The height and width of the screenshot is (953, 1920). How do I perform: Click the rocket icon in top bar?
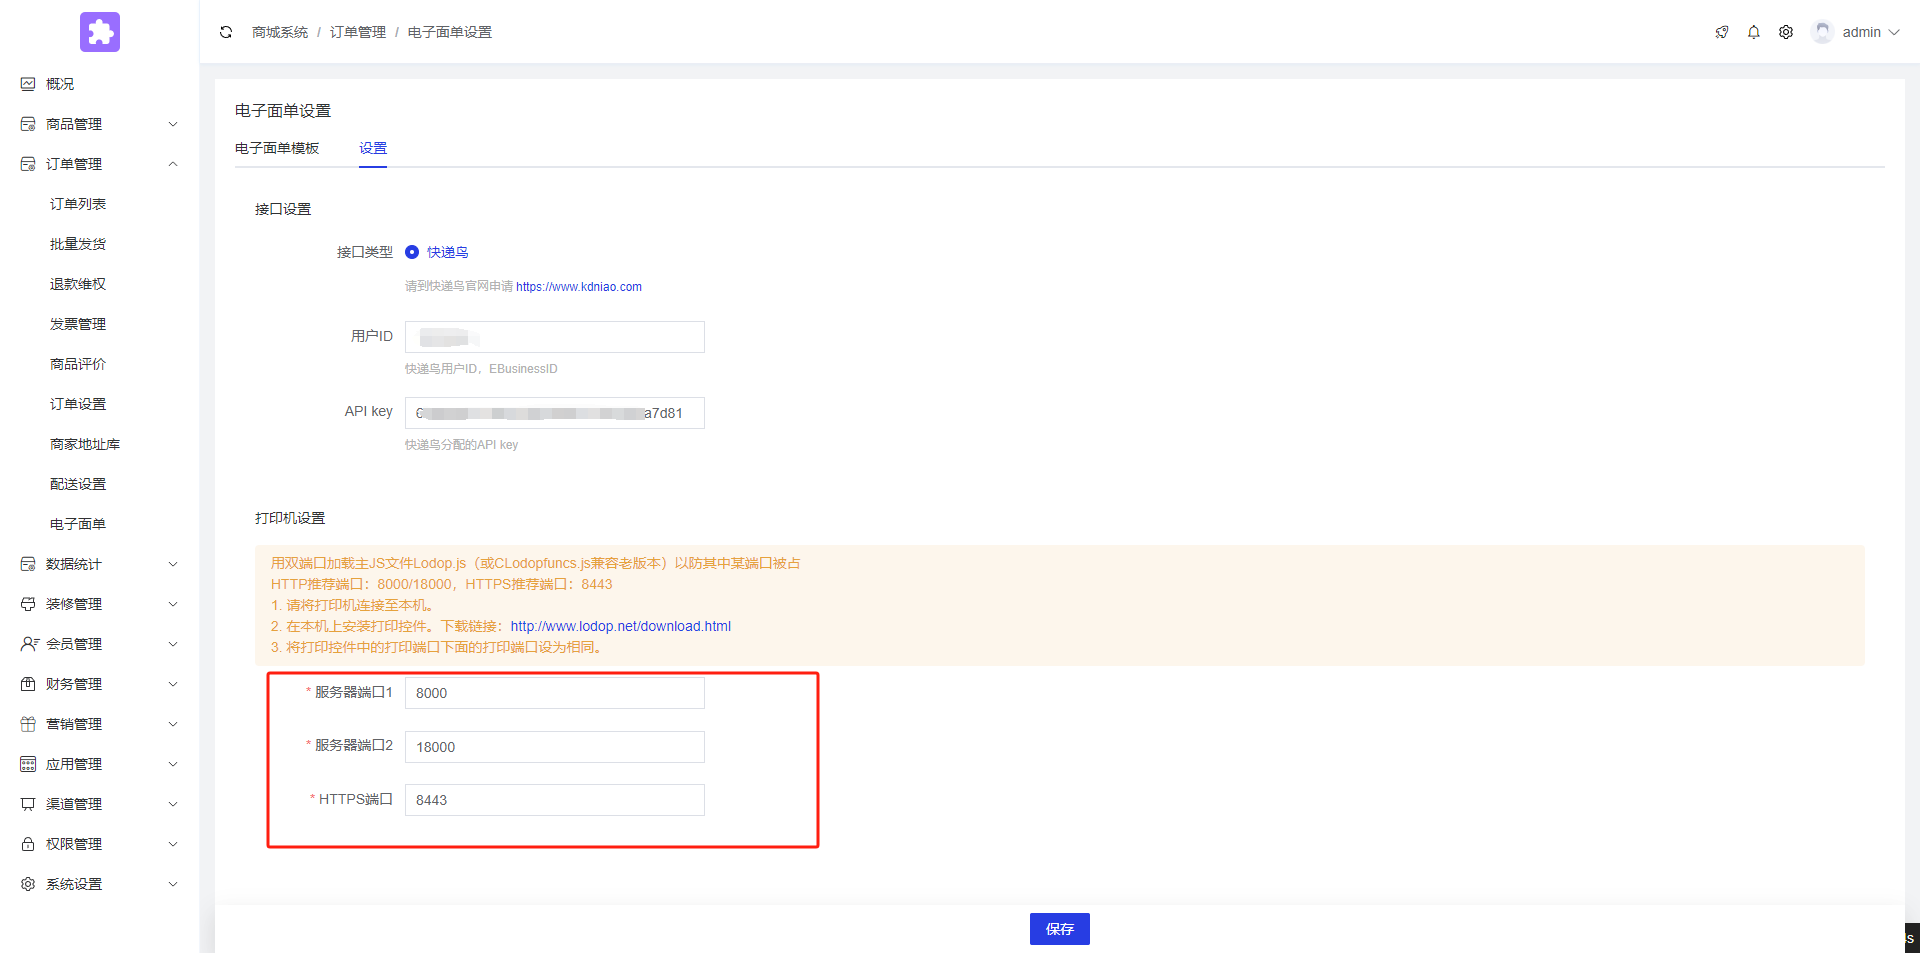[1721, 32]
